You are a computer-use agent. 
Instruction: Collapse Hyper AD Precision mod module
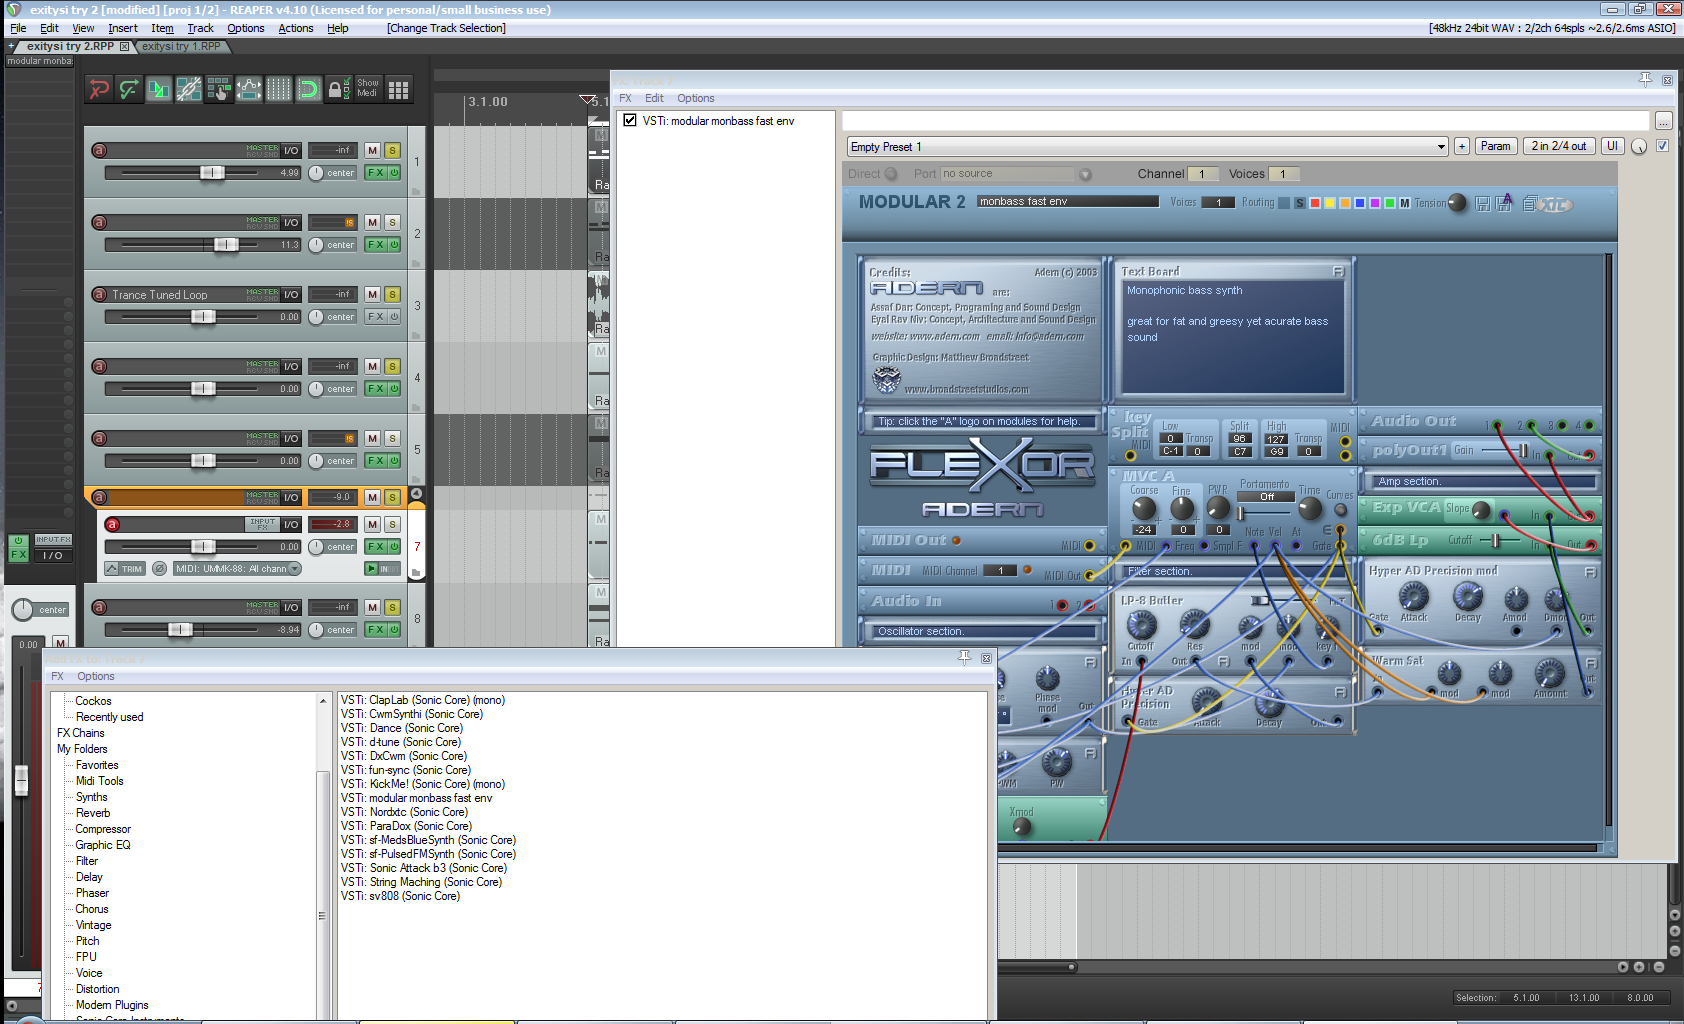click(x=1590, y=571)
